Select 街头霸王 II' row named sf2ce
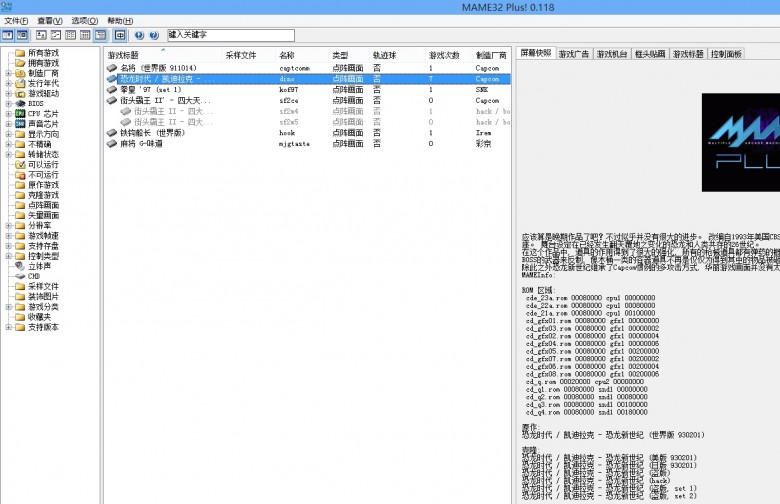Viewport: 780px width, 504px height. [x=308, y=101]
